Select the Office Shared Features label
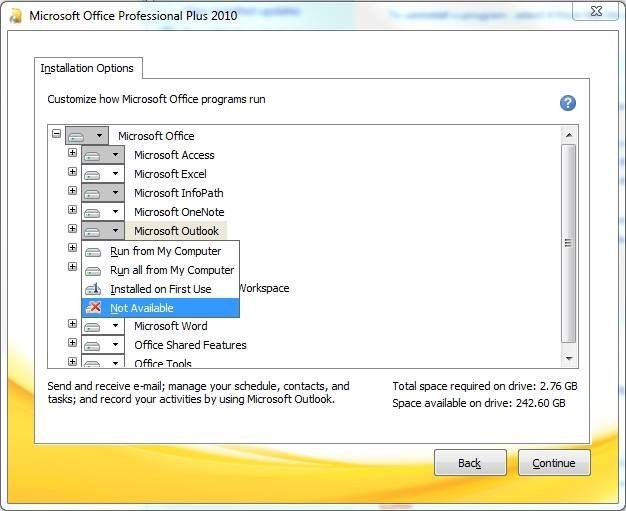Image resolution: width=626 pixels, height=511 pixels. (x=190, y=345)
